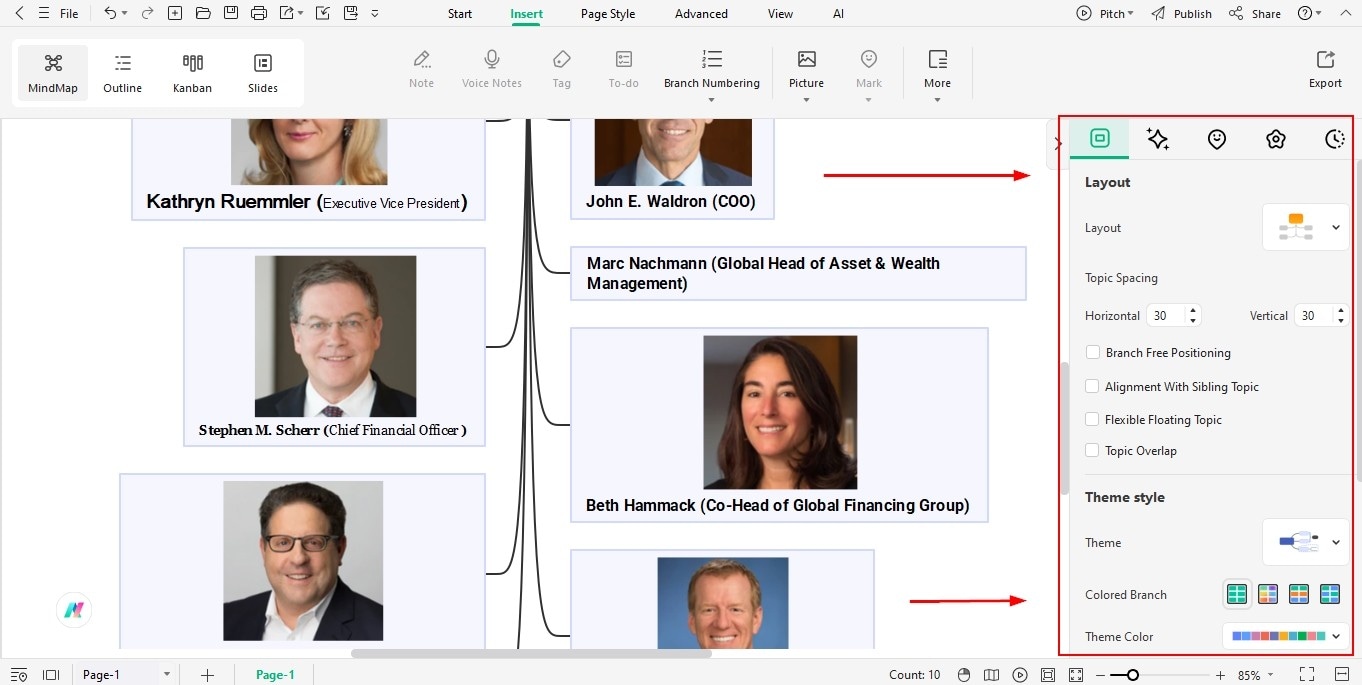
Task: Open the Voice Notes tool
Action: click(491, 68)
